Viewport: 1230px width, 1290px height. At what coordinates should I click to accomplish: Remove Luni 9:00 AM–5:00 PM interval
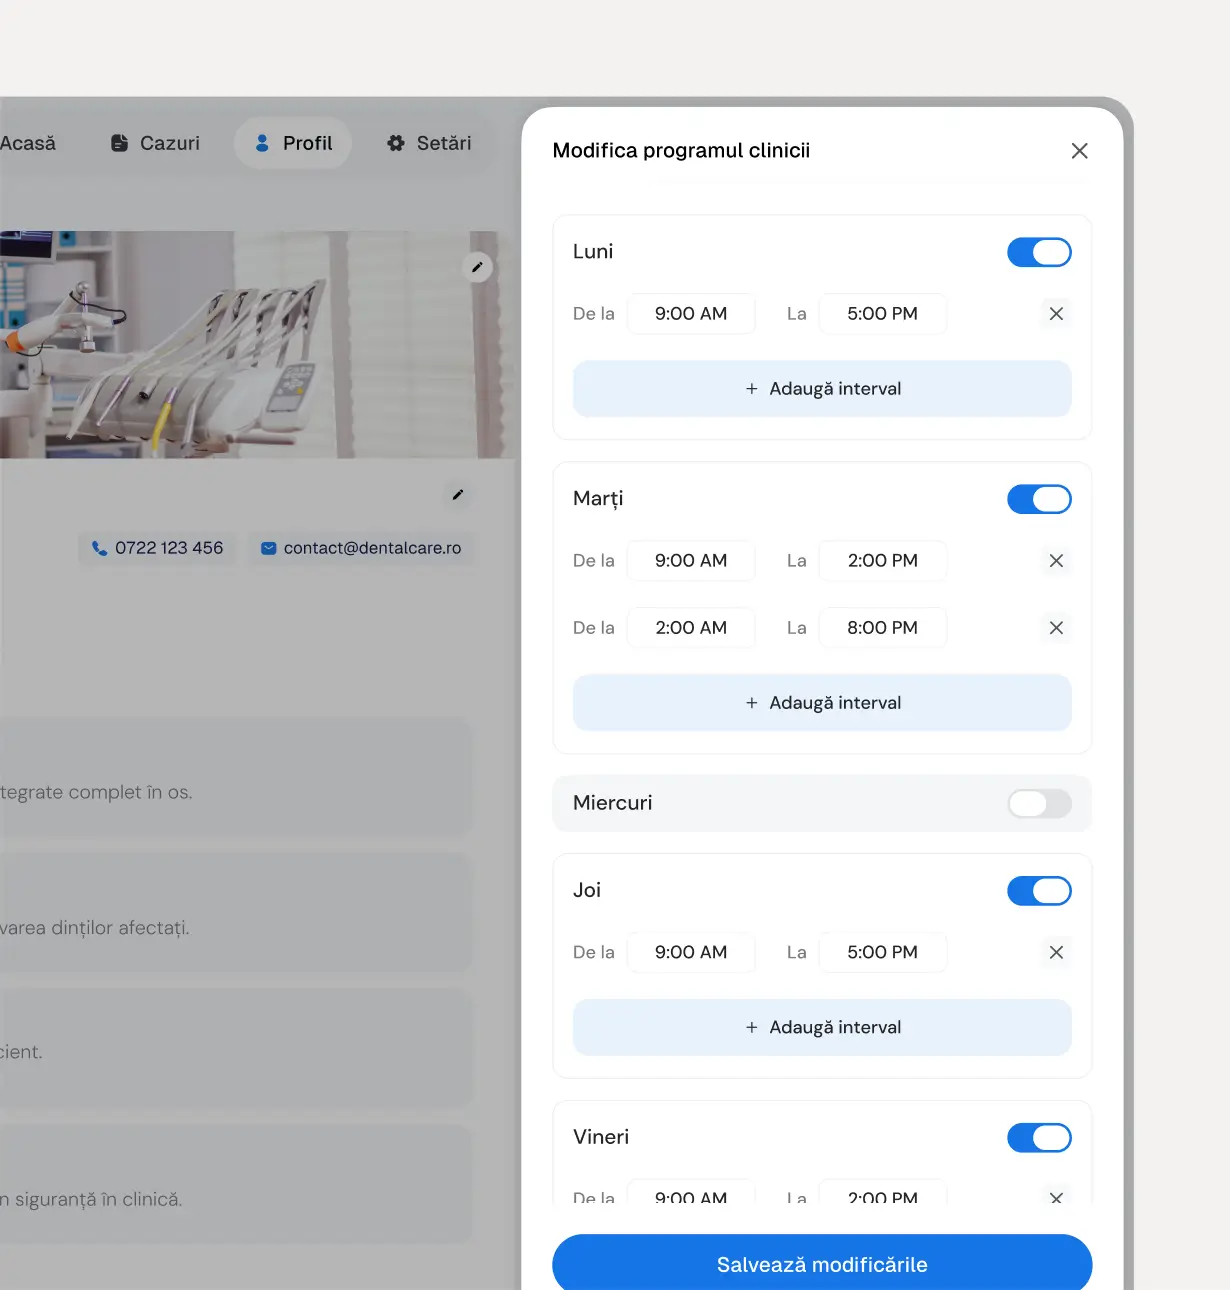coord(1056,314)
